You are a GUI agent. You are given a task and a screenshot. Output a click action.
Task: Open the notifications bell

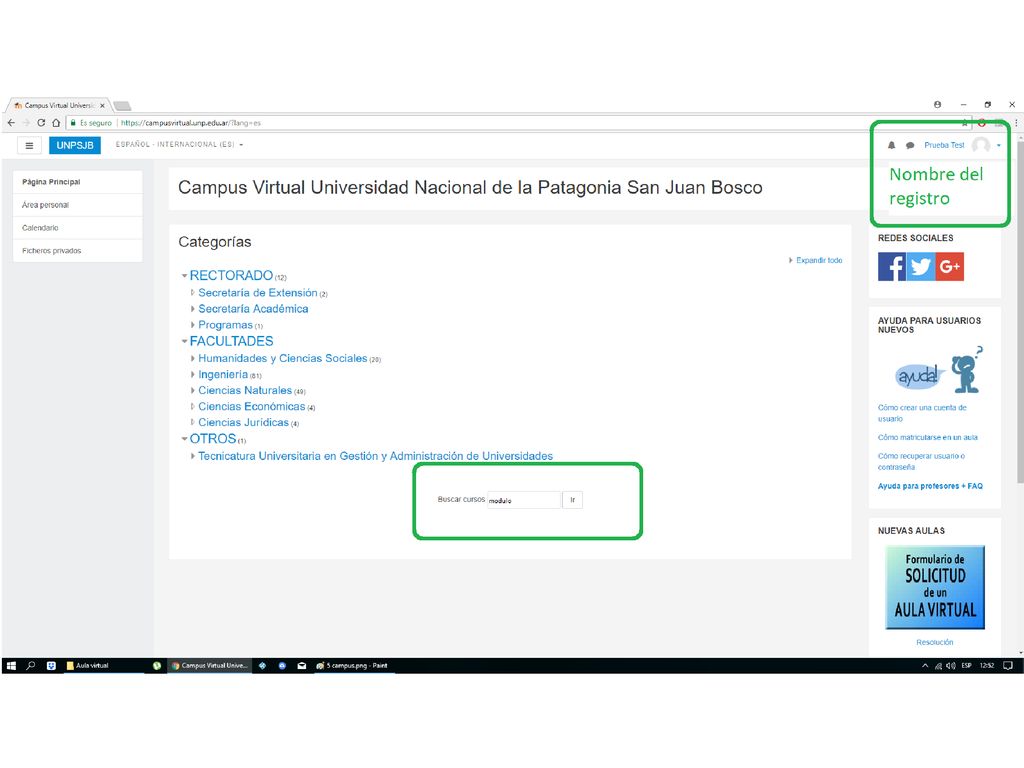coord(891,145)
